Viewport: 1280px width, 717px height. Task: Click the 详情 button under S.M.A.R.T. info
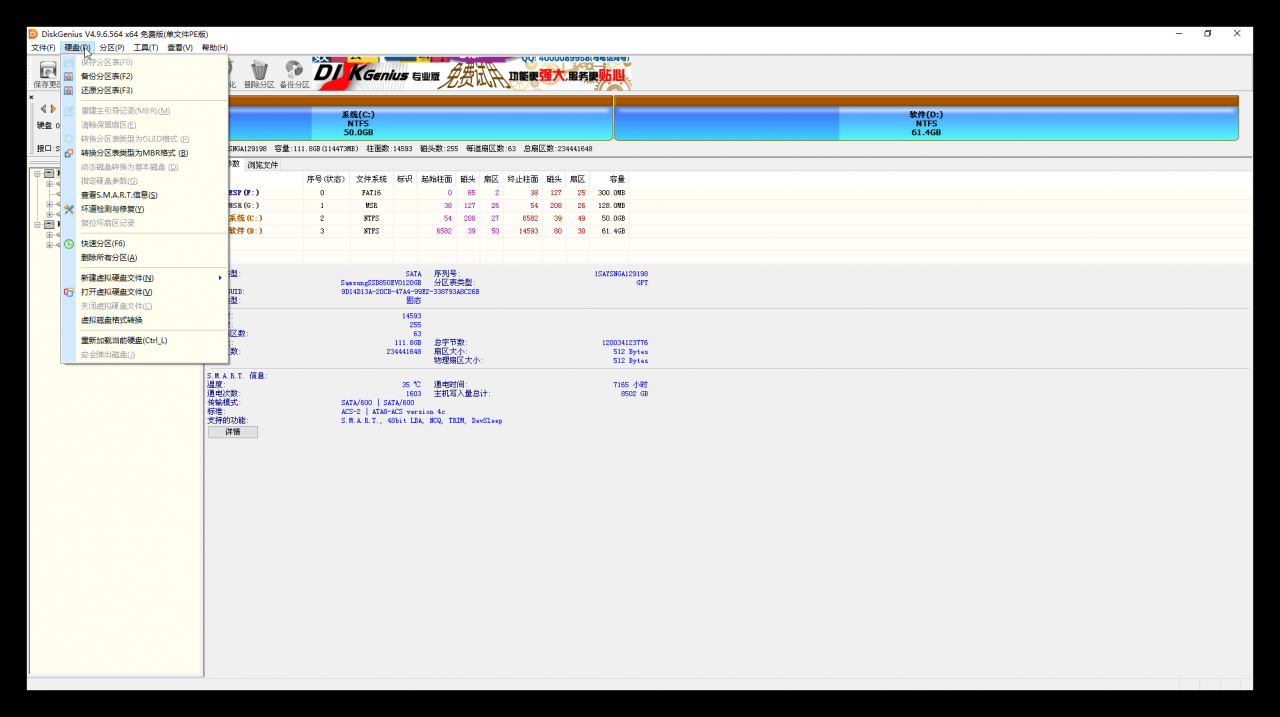coord(232,432)
